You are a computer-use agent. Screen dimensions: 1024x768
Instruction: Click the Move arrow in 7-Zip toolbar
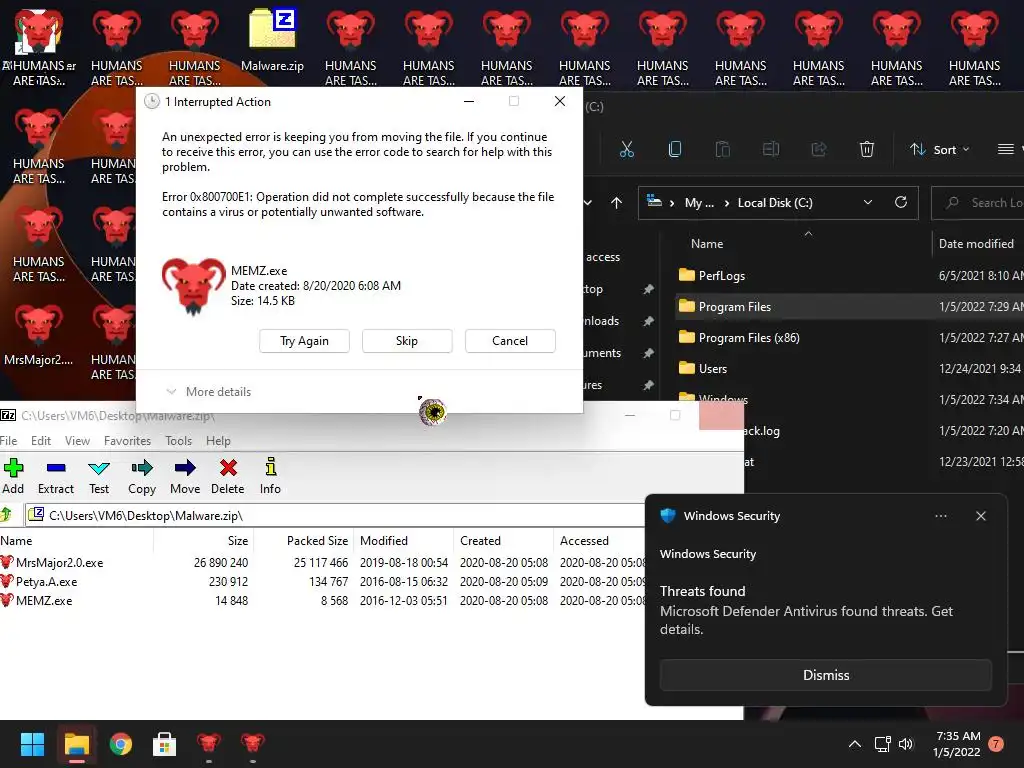[185, 476]
